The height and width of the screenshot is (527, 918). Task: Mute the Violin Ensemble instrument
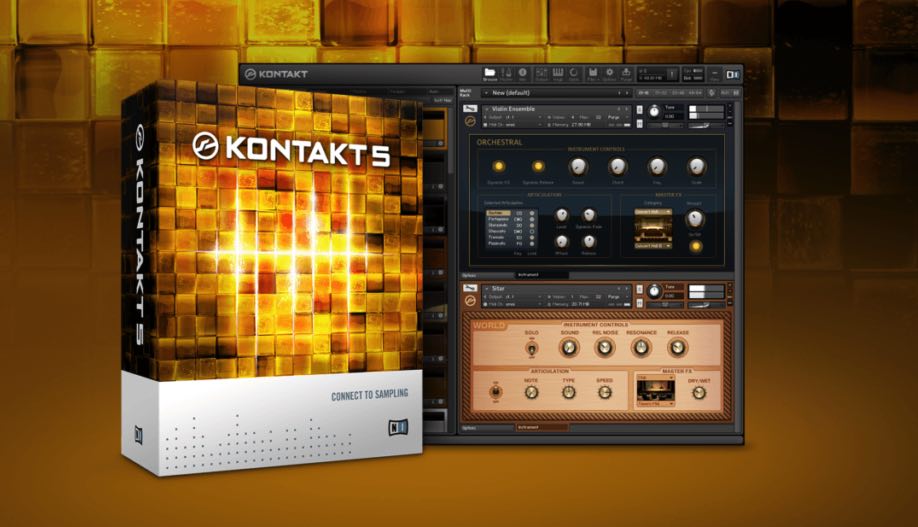pos(639,124)
